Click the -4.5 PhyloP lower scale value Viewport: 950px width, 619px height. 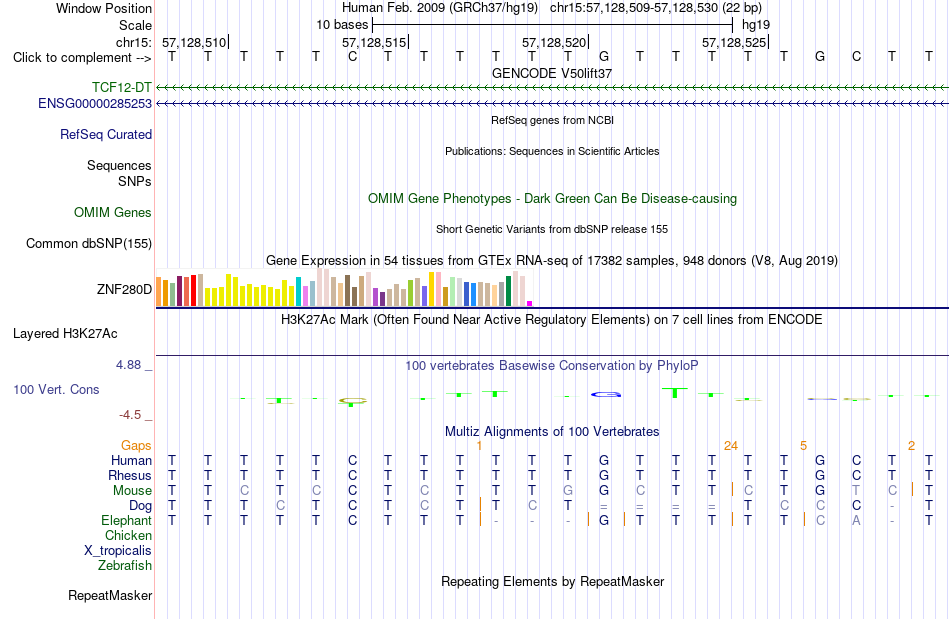(x=130, y=415)
